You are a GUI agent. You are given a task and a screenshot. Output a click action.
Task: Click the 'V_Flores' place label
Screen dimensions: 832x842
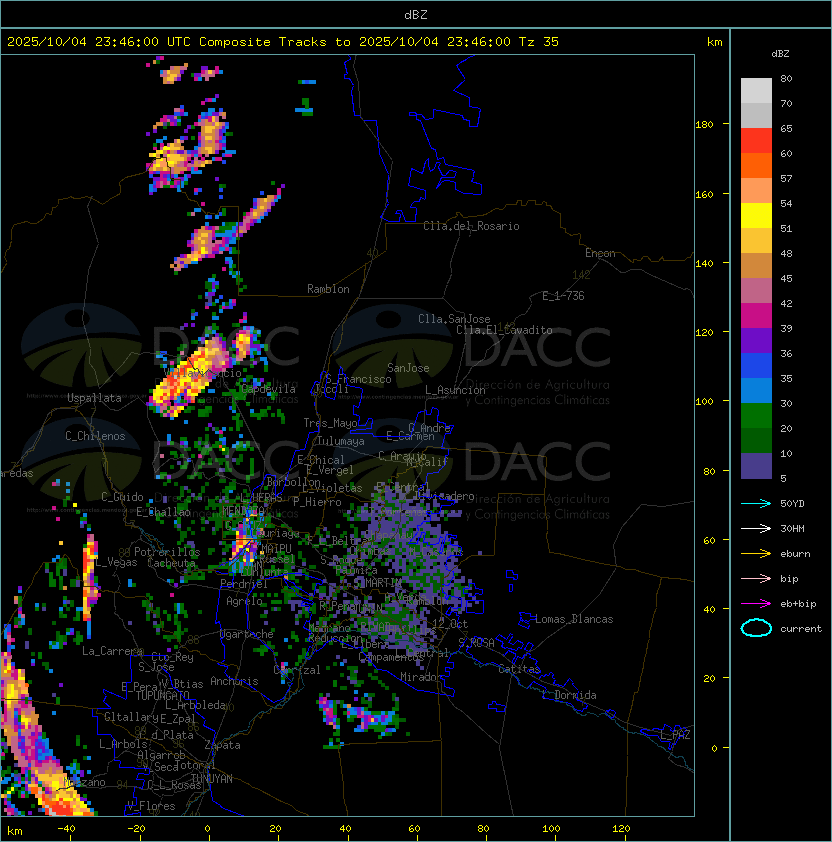[x=151, y=806]
